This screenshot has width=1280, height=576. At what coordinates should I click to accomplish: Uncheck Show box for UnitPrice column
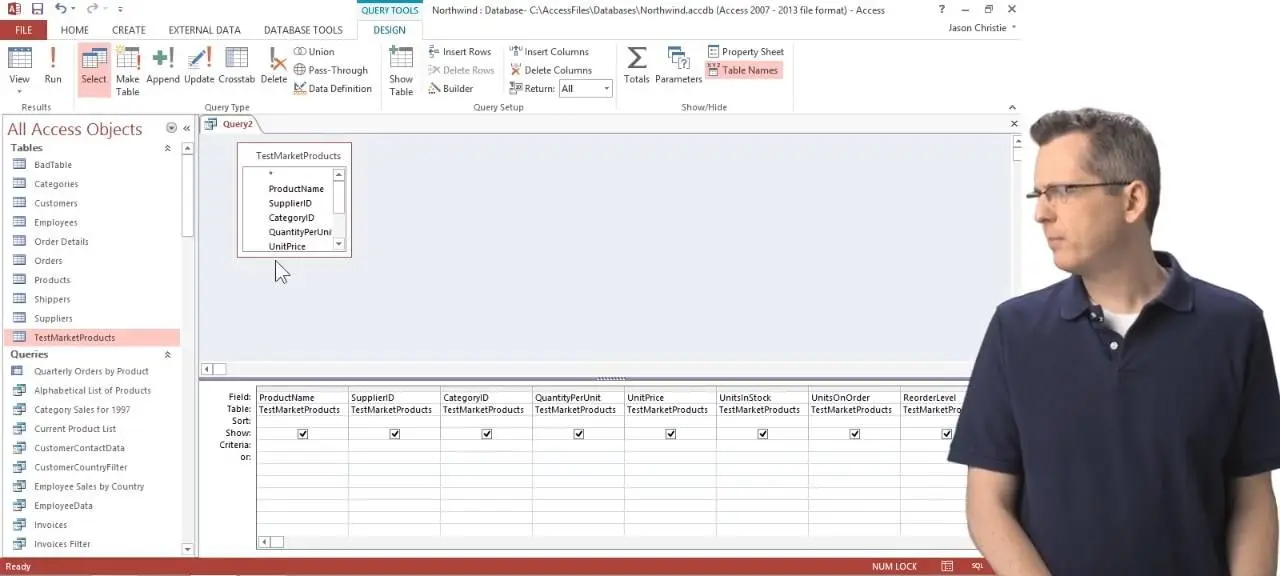click(671, 434)
